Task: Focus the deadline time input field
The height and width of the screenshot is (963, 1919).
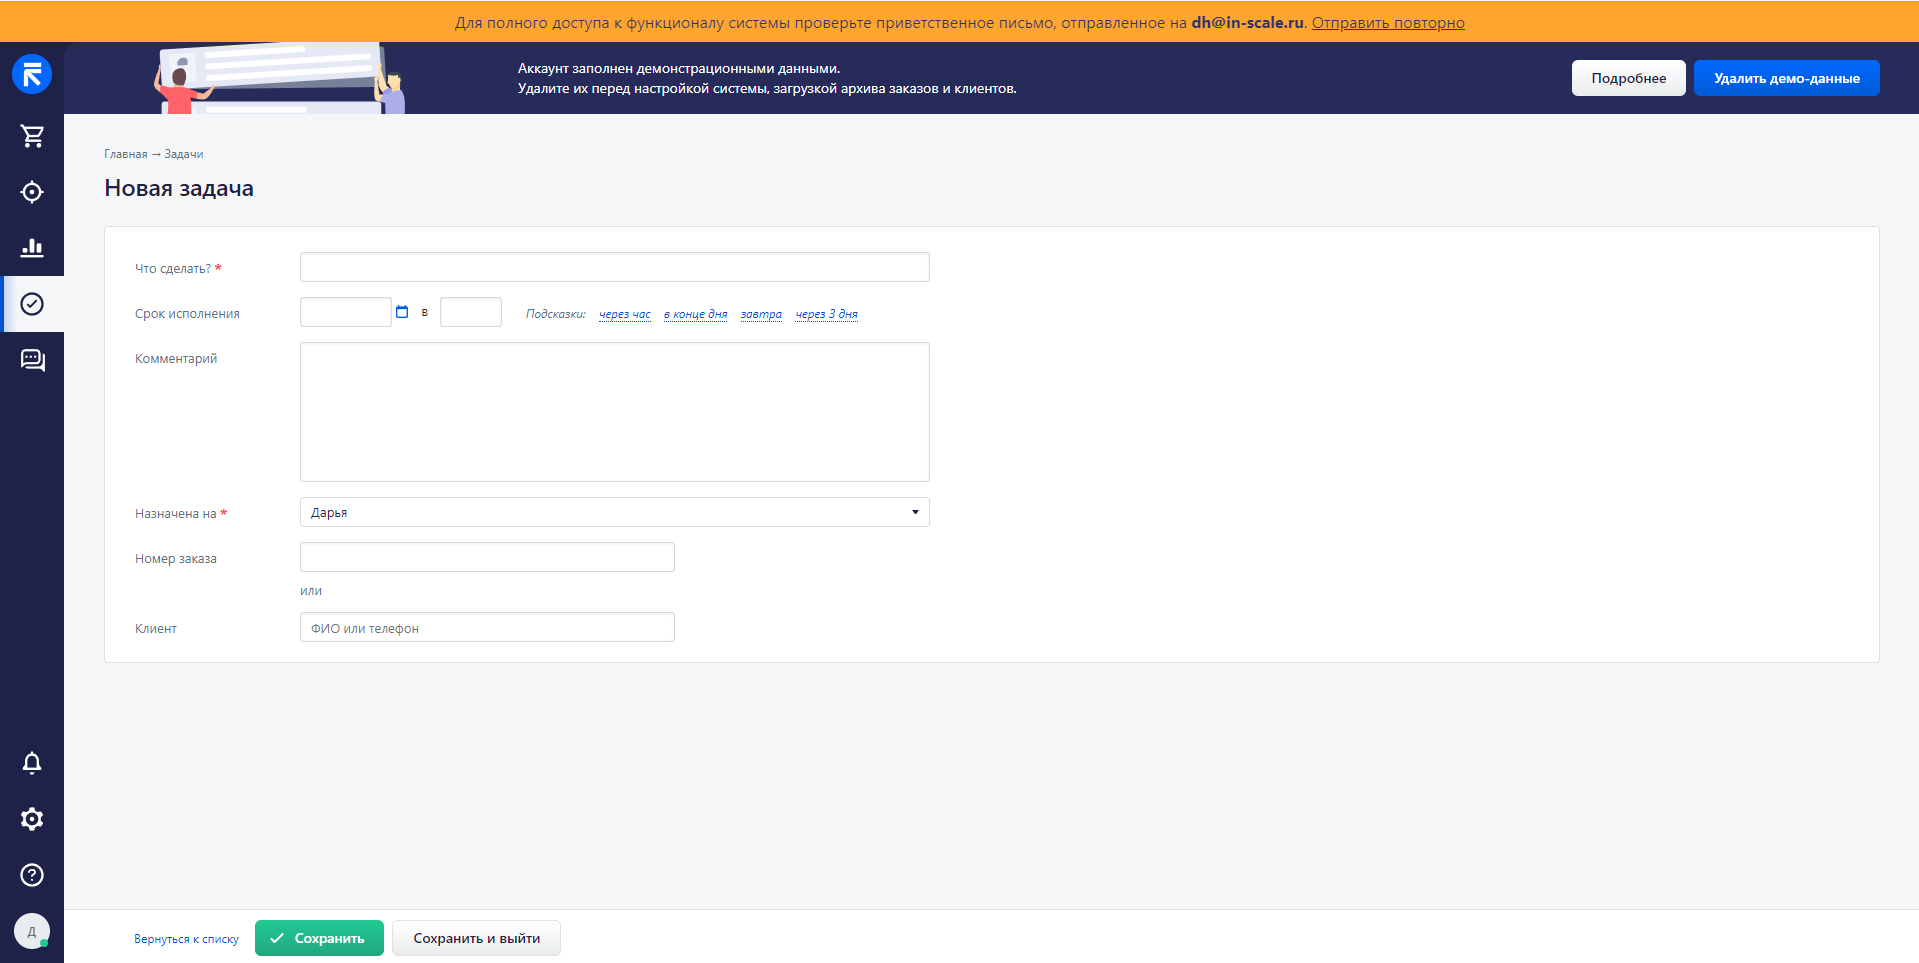Action: click(x=471, y=312)
